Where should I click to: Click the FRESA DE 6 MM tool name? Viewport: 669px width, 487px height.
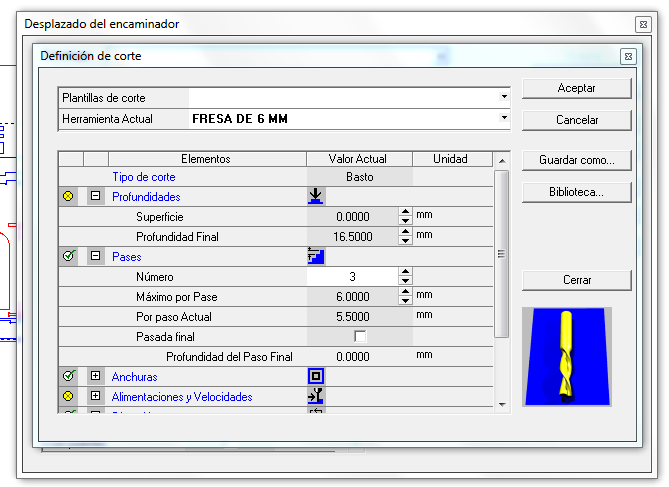[x=240, y=119]
